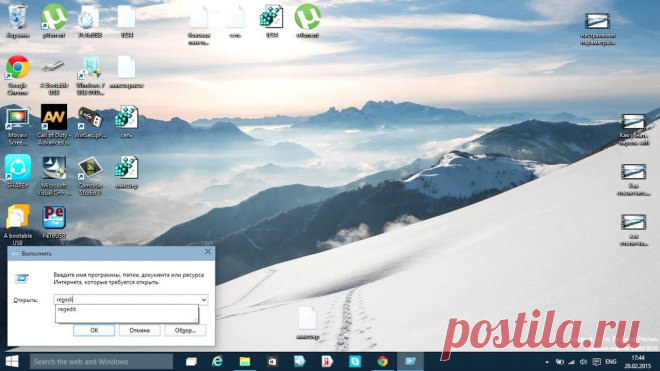The image size is (660, 371).
Task: Select the uTorrent shortcut beside Recycle Bin
Action: [x=54, y=20]
